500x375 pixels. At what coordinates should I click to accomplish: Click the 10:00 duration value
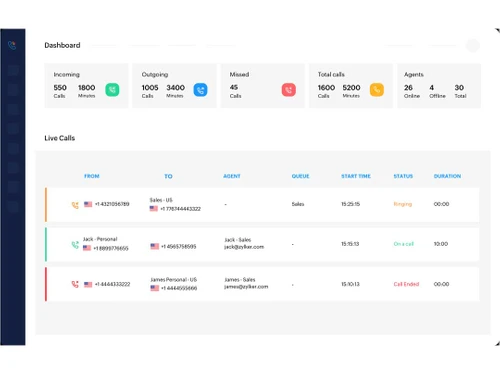[441, 244]
